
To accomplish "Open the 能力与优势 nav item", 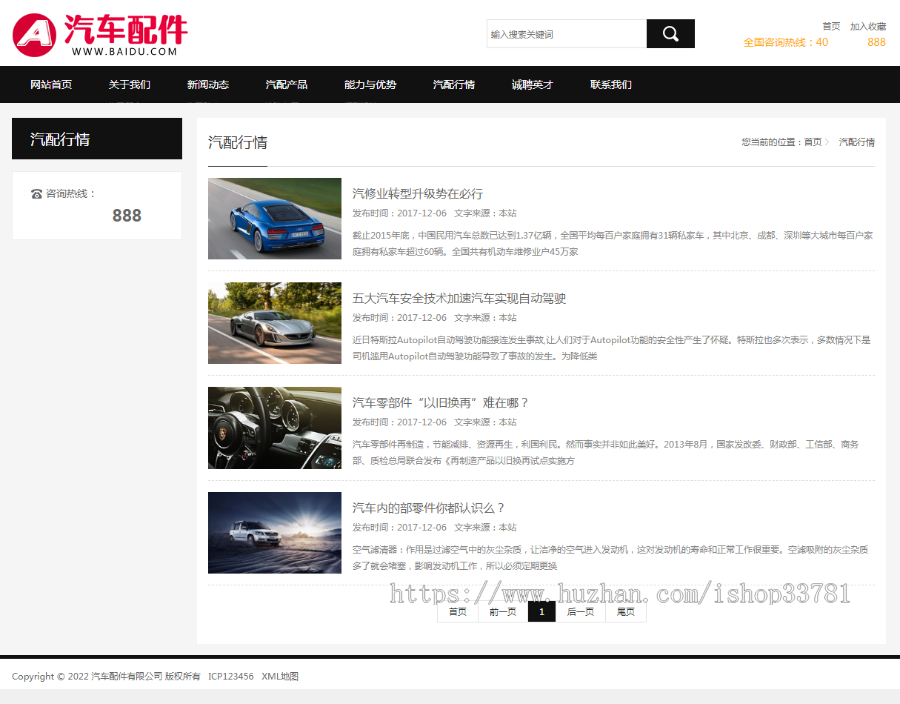I will point(370,84).
